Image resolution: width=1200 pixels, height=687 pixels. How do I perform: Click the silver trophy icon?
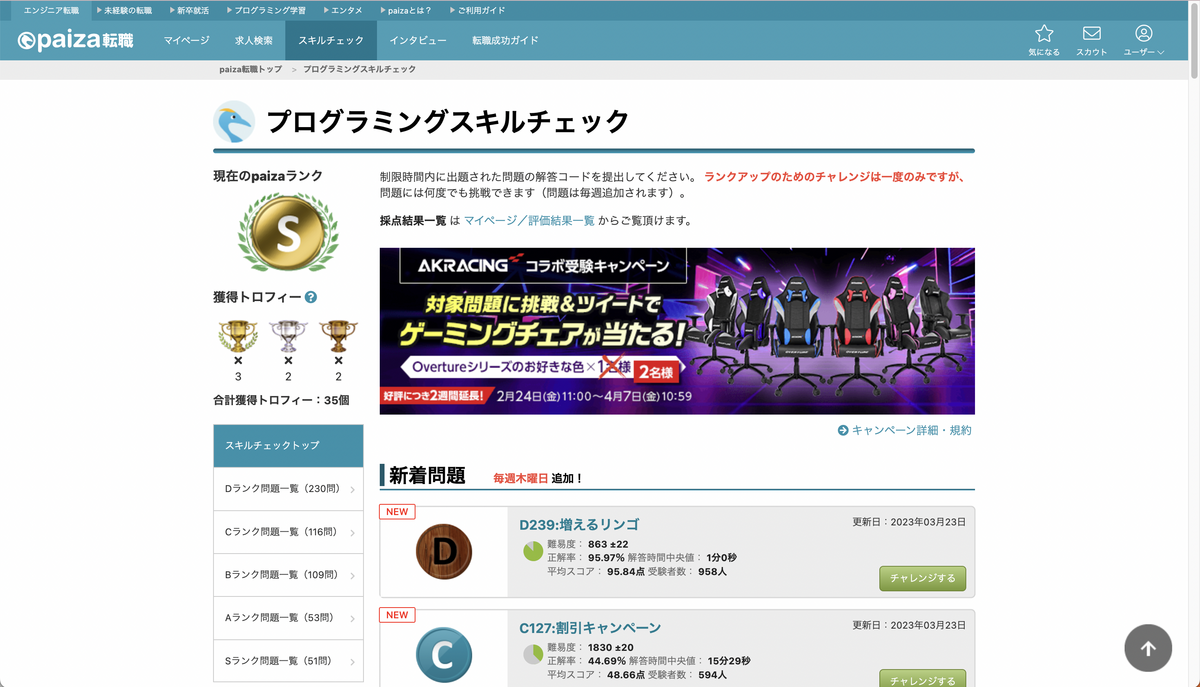click(x=288, y=336)
